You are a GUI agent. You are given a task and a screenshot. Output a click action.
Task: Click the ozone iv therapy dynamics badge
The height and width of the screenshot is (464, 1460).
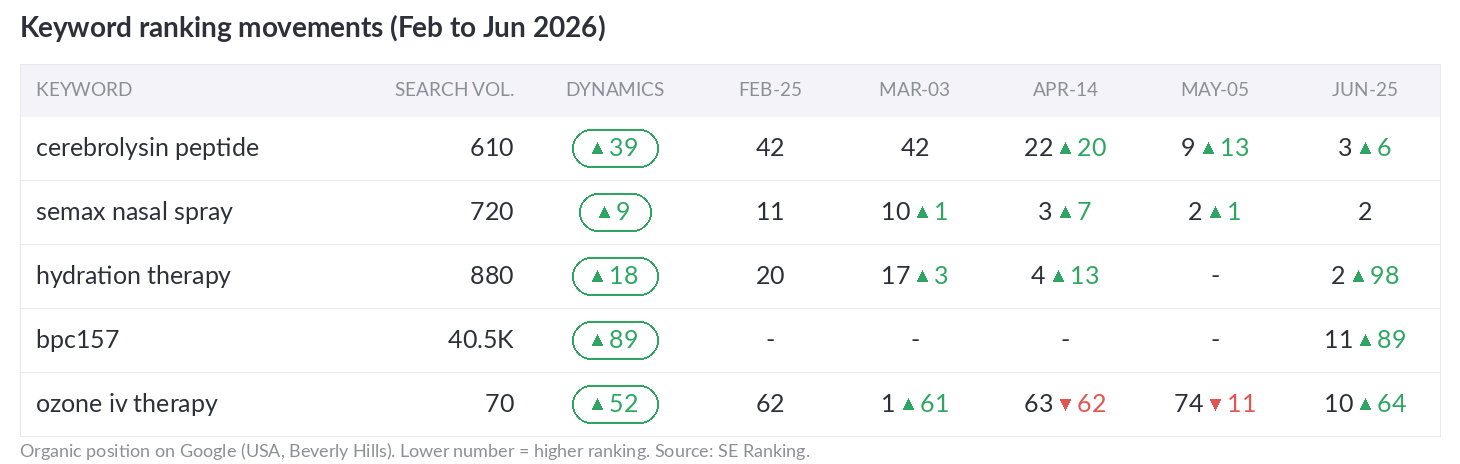(615, 404)
